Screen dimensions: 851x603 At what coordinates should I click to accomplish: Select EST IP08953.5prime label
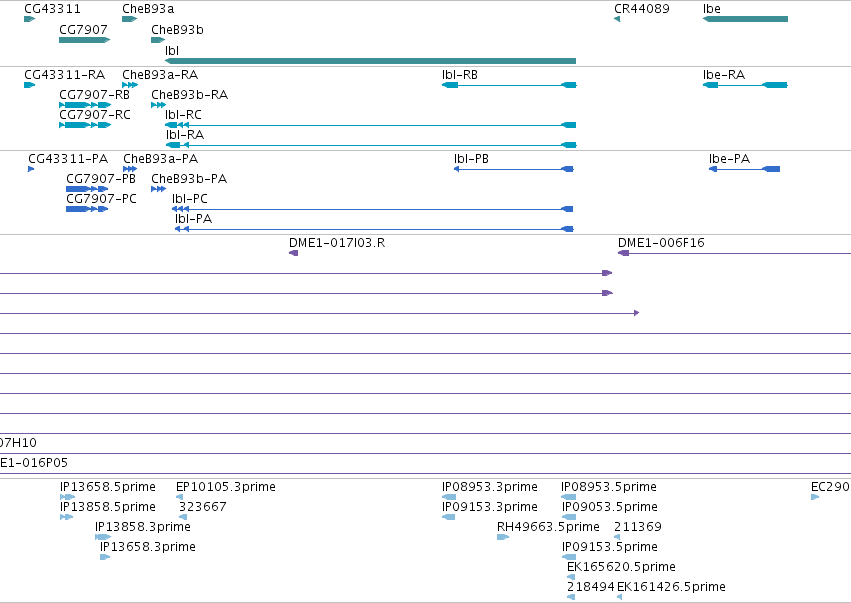pyautogui.click(x=609, y=487)
